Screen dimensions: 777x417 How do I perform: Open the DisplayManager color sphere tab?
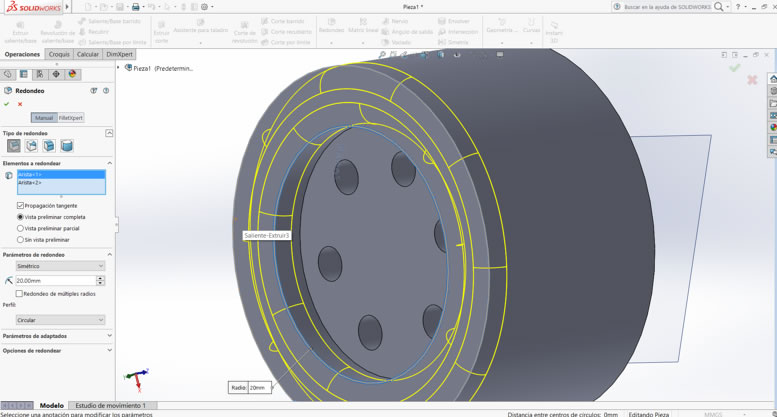[x=72, y=74]
